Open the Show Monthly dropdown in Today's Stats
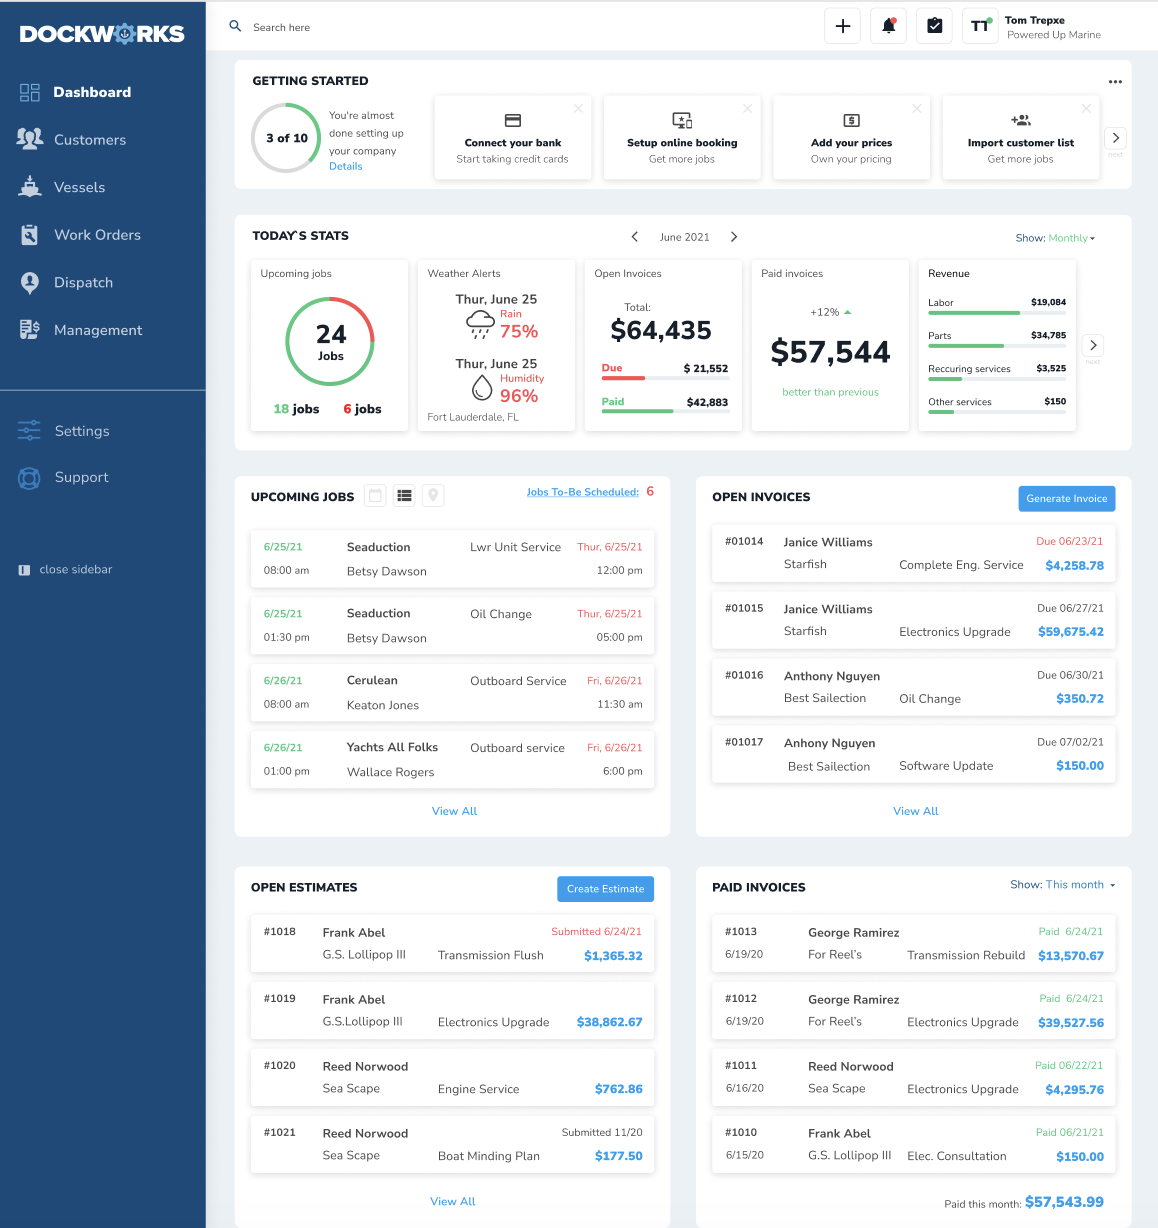This screenshot has height=1228, width=1158. [x=1054, y=238]
